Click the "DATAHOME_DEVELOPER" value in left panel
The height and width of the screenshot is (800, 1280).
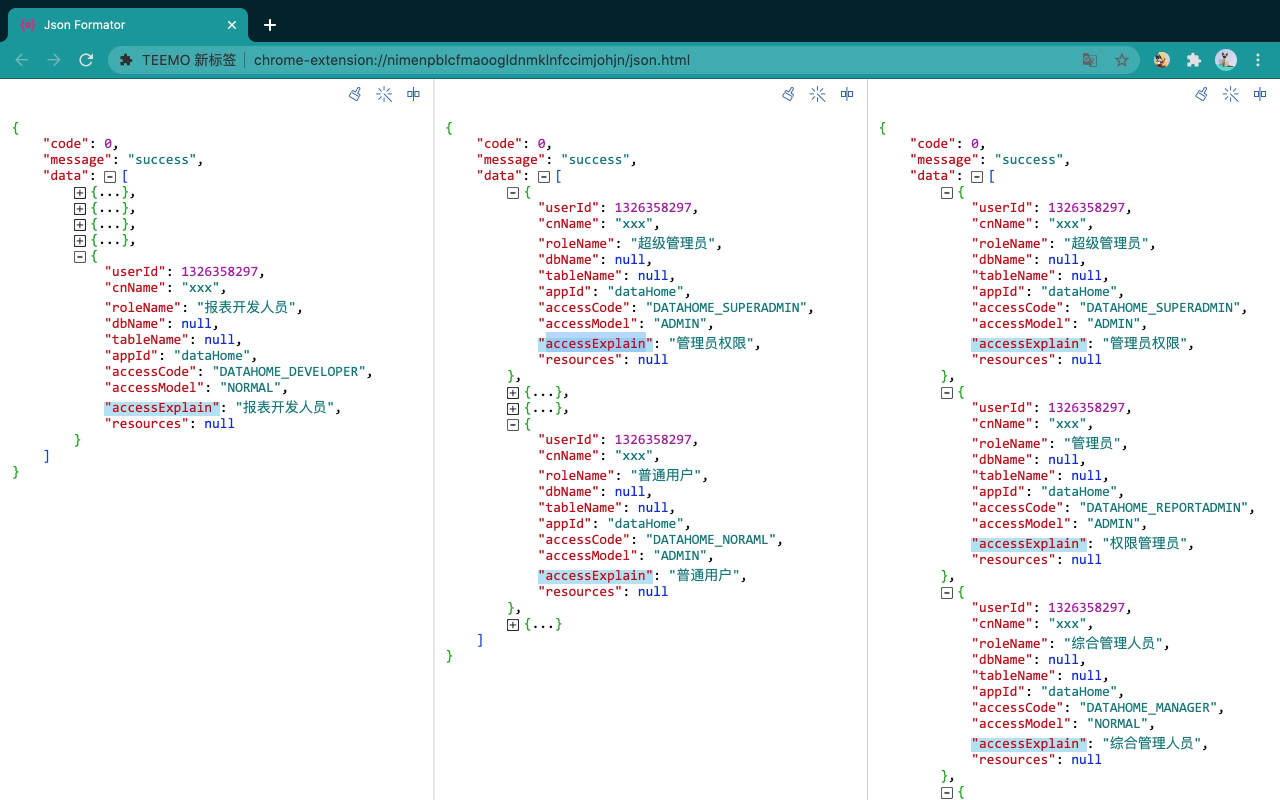click(291, 371)
